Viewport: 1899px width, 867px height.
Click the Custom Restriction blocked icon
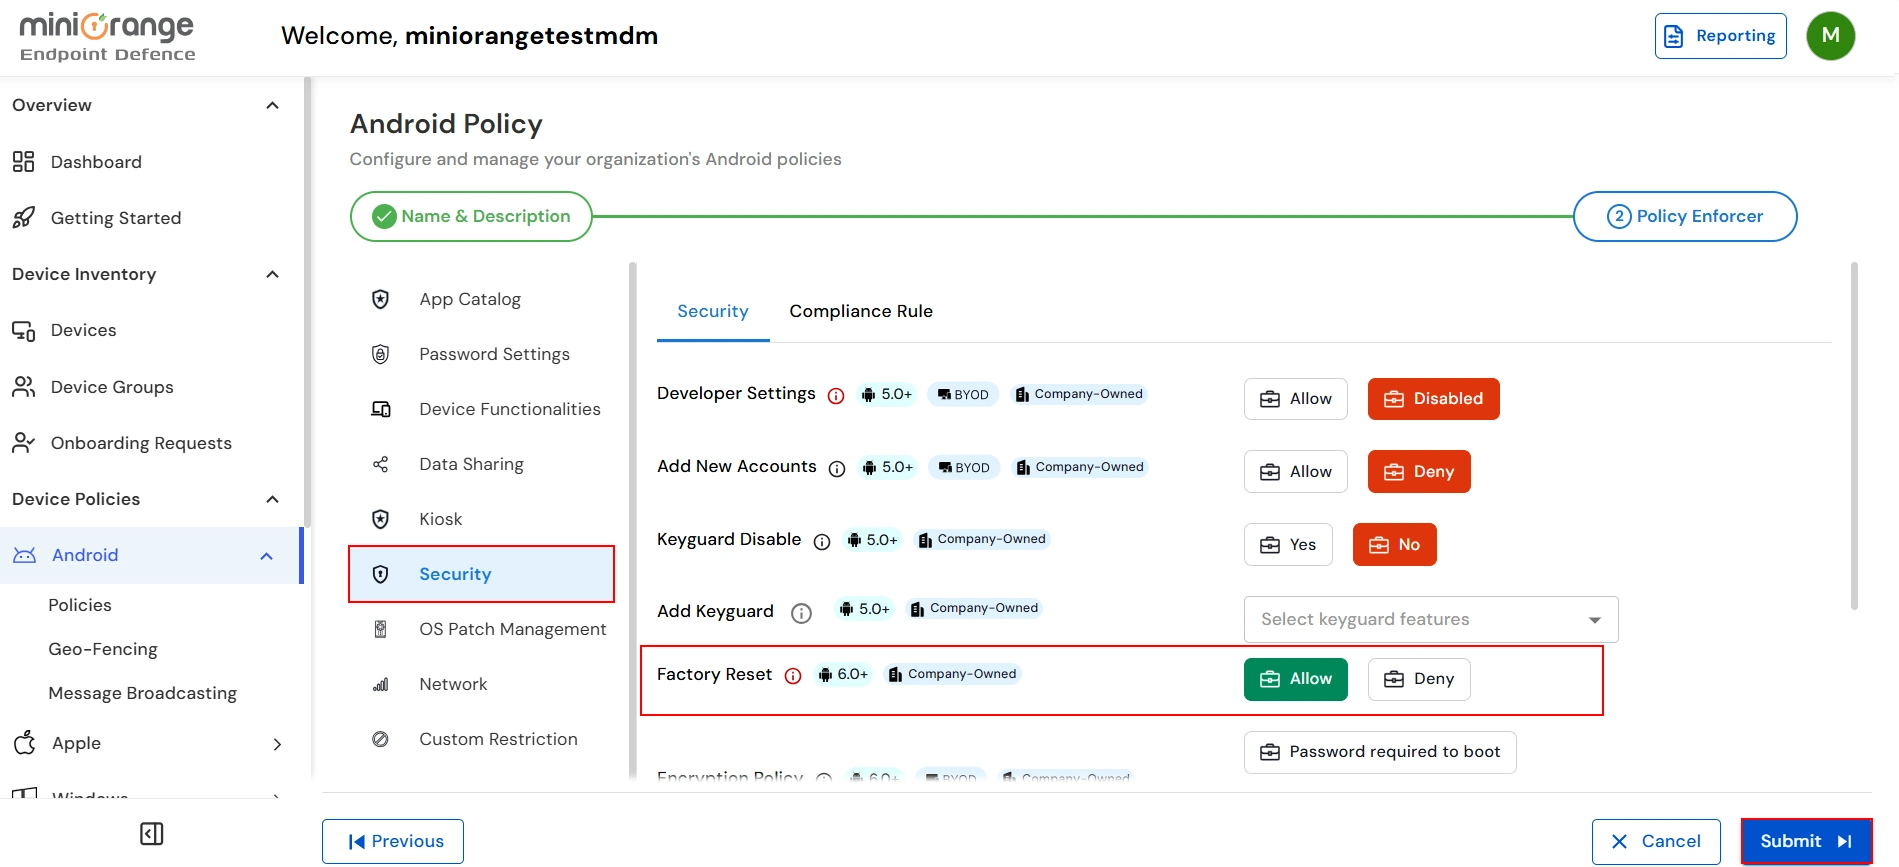380,739
